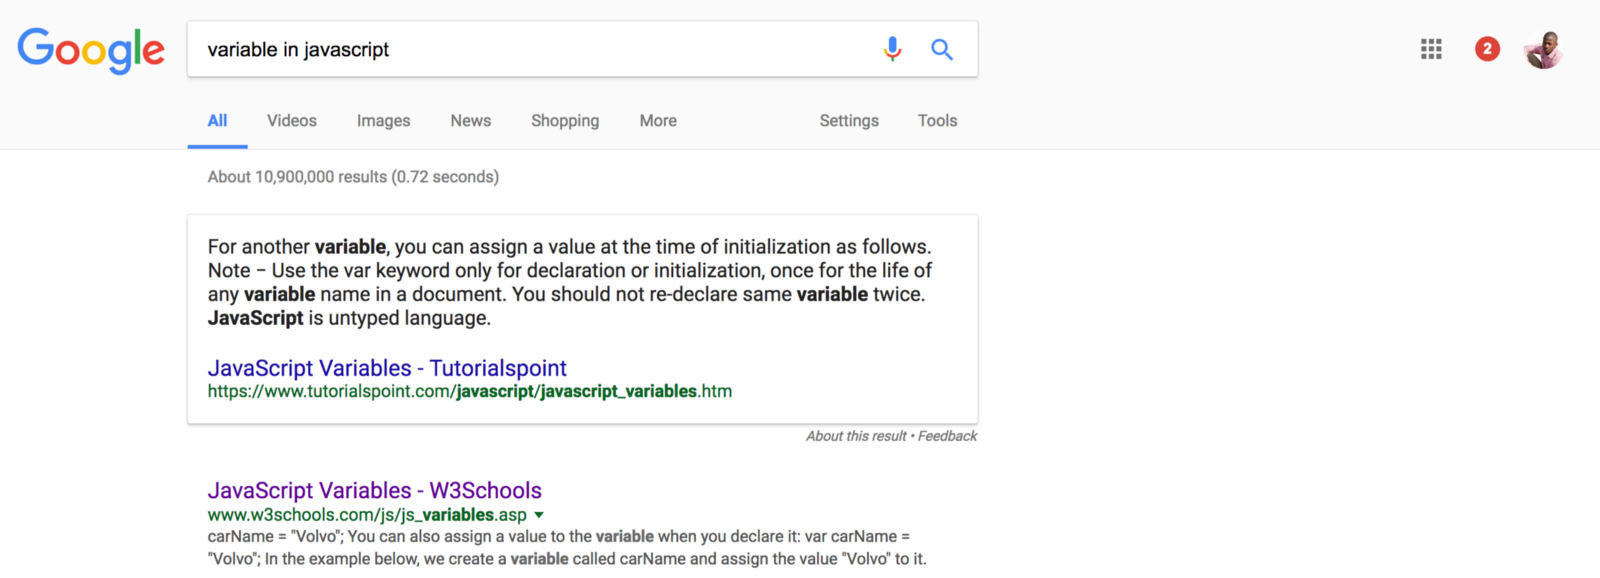Open the search Tools options

click(x=937, y=121)
